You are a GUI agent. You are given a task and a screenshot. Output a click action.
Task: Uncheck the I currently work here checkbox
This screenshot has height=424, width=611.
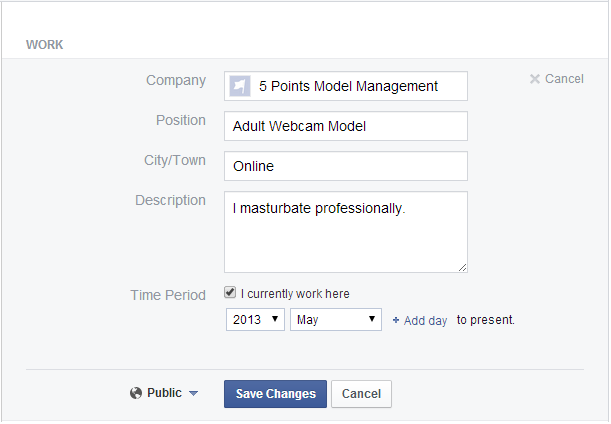click(x=230, y=292)
